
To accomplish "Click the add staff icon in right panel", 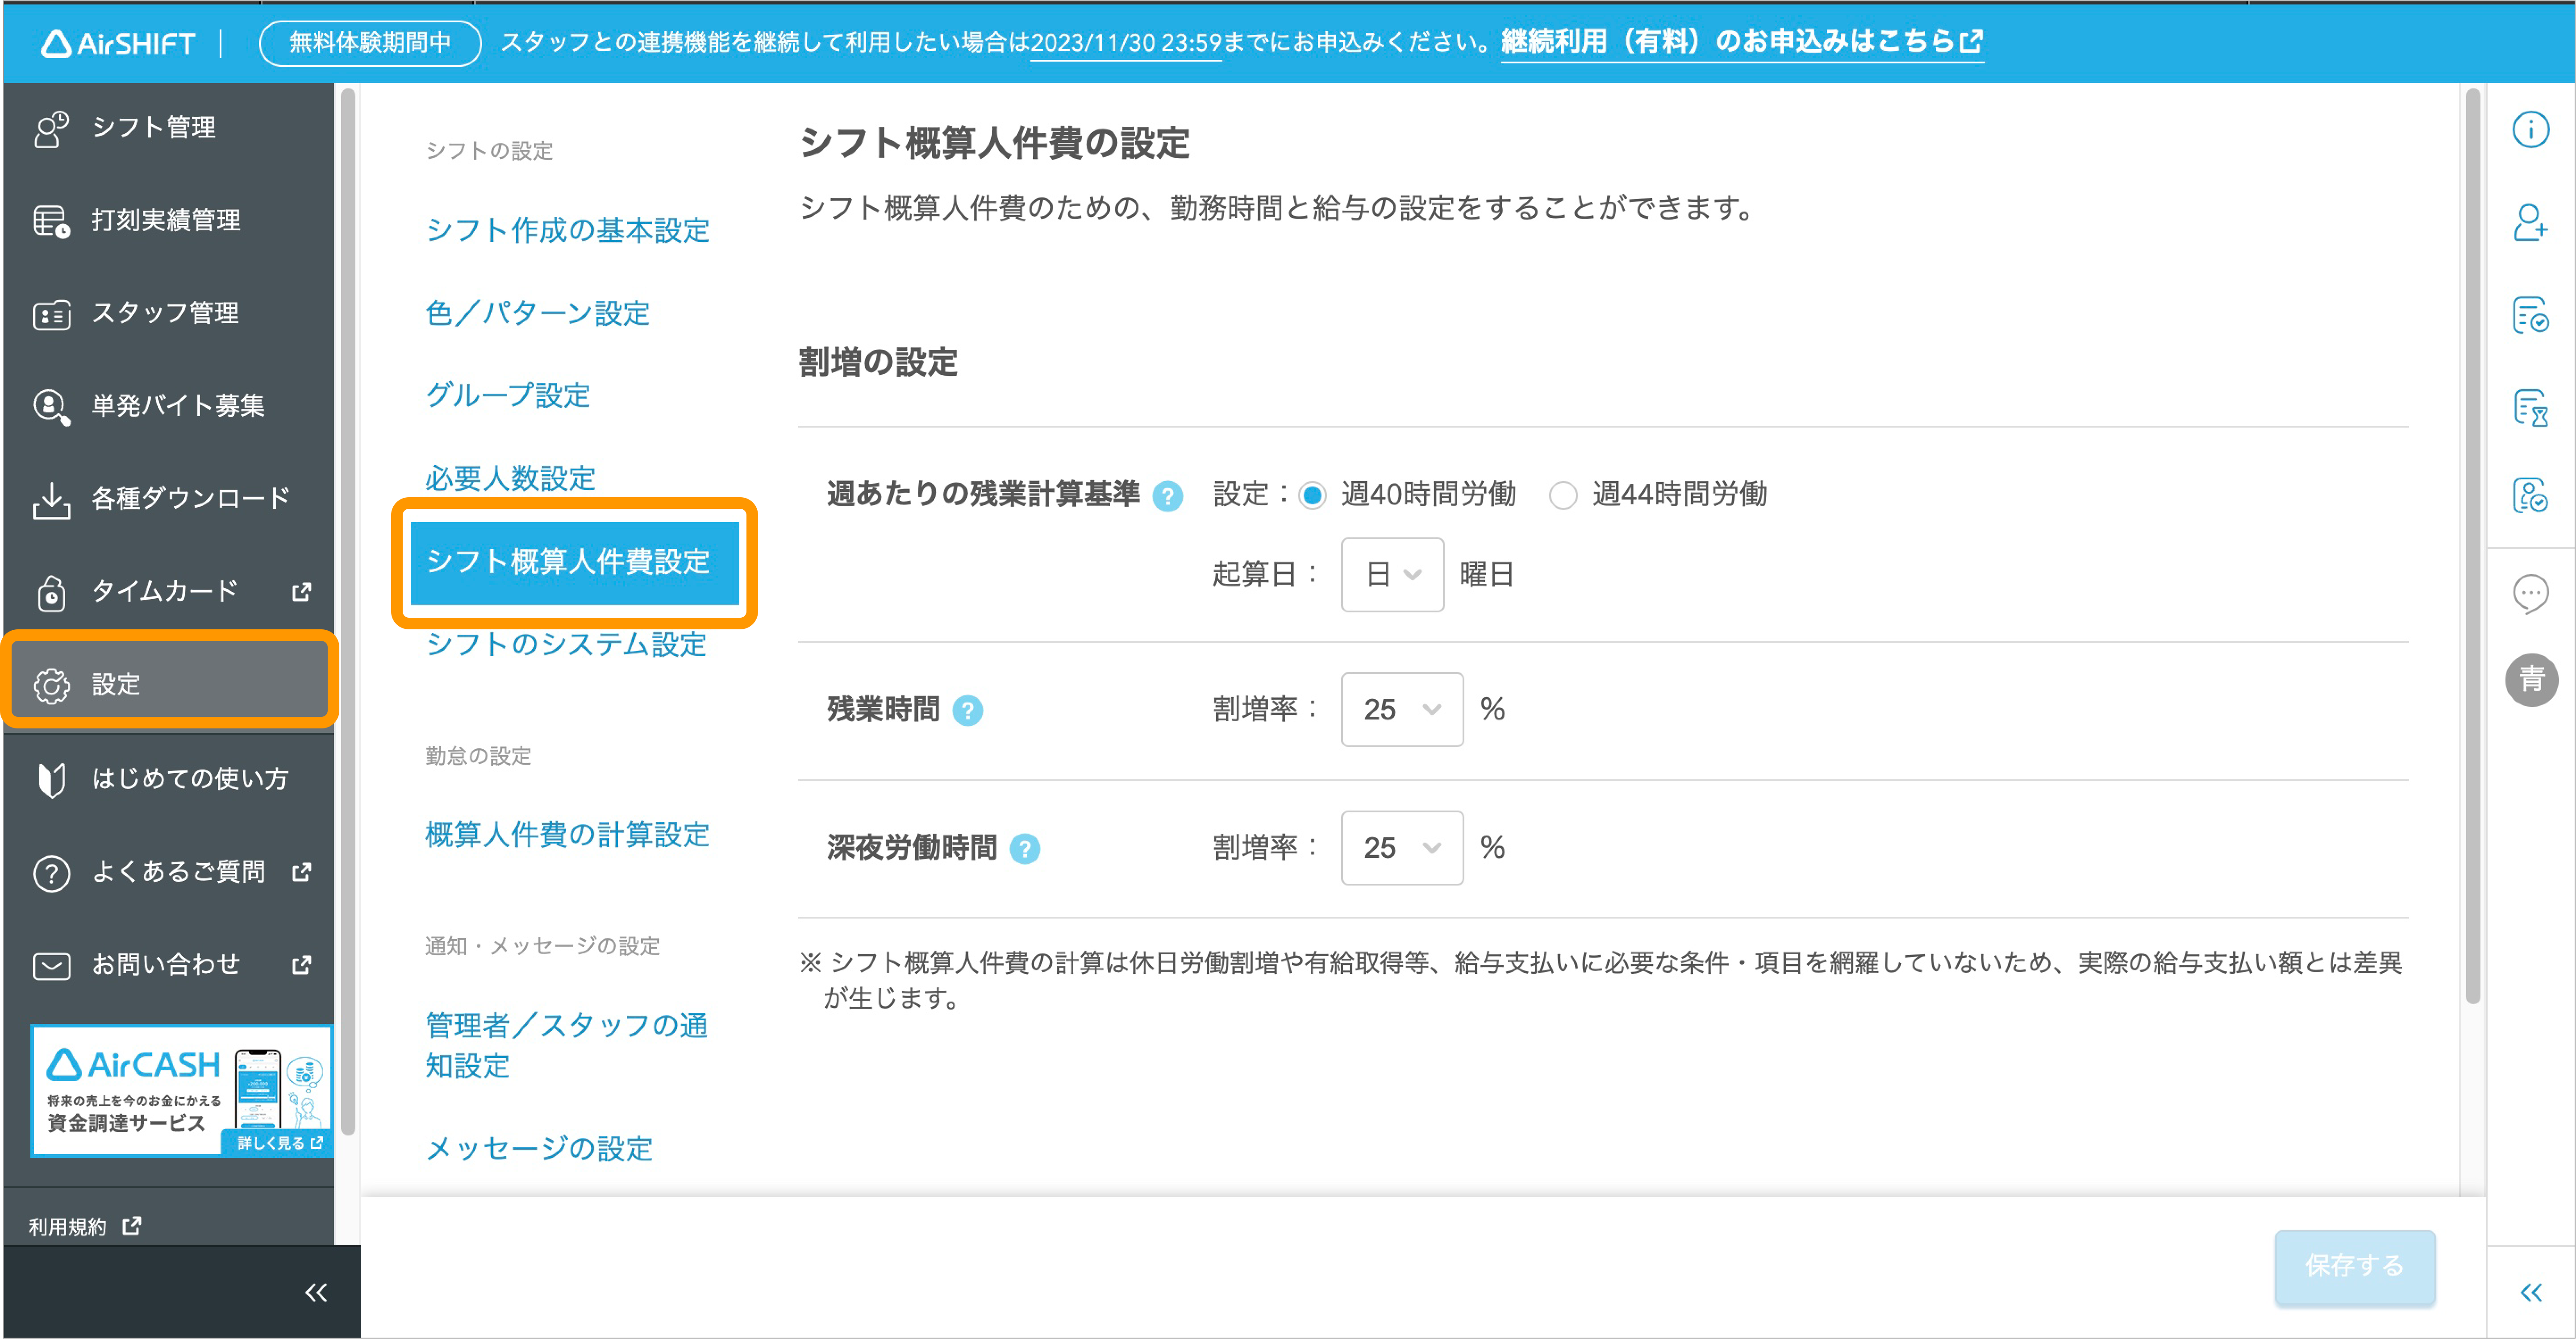I will point(2530,222).
